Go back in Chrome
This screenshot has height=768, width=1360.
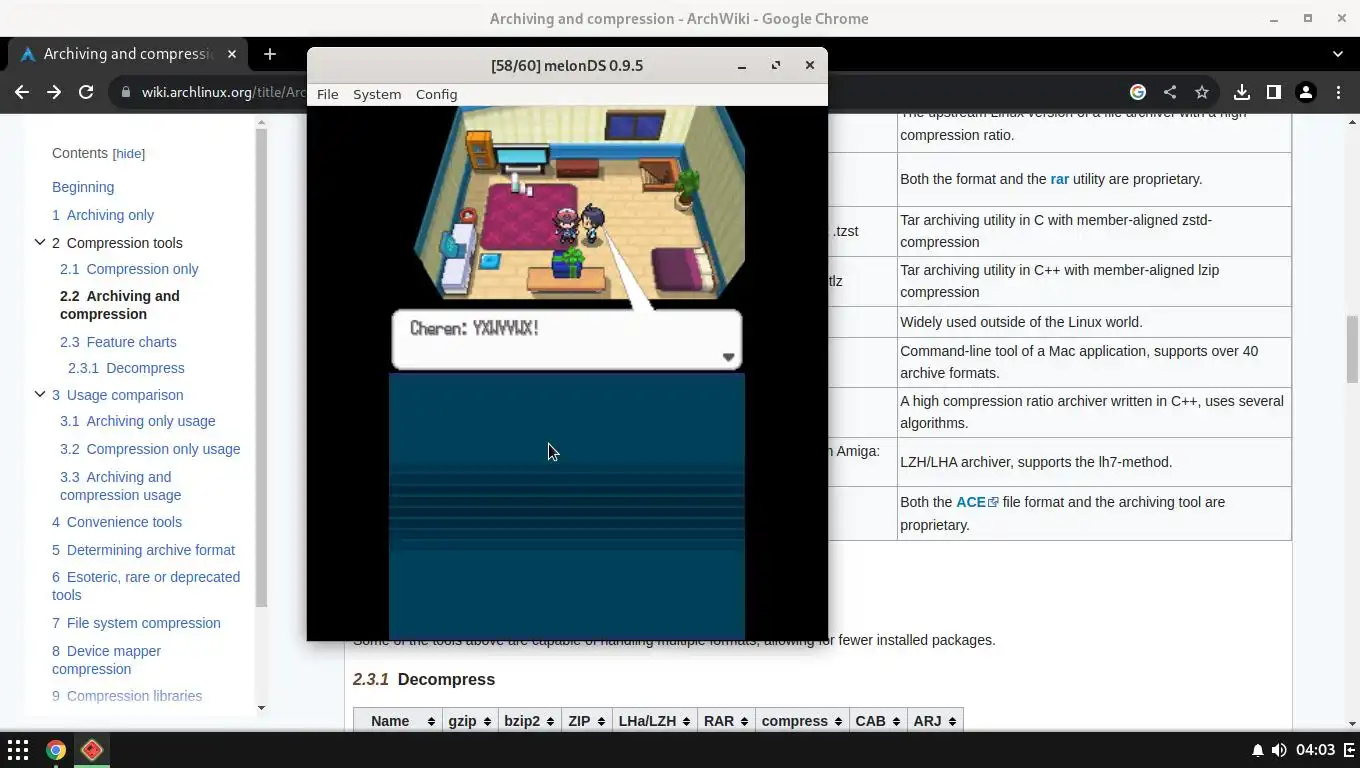pos(22,92)
